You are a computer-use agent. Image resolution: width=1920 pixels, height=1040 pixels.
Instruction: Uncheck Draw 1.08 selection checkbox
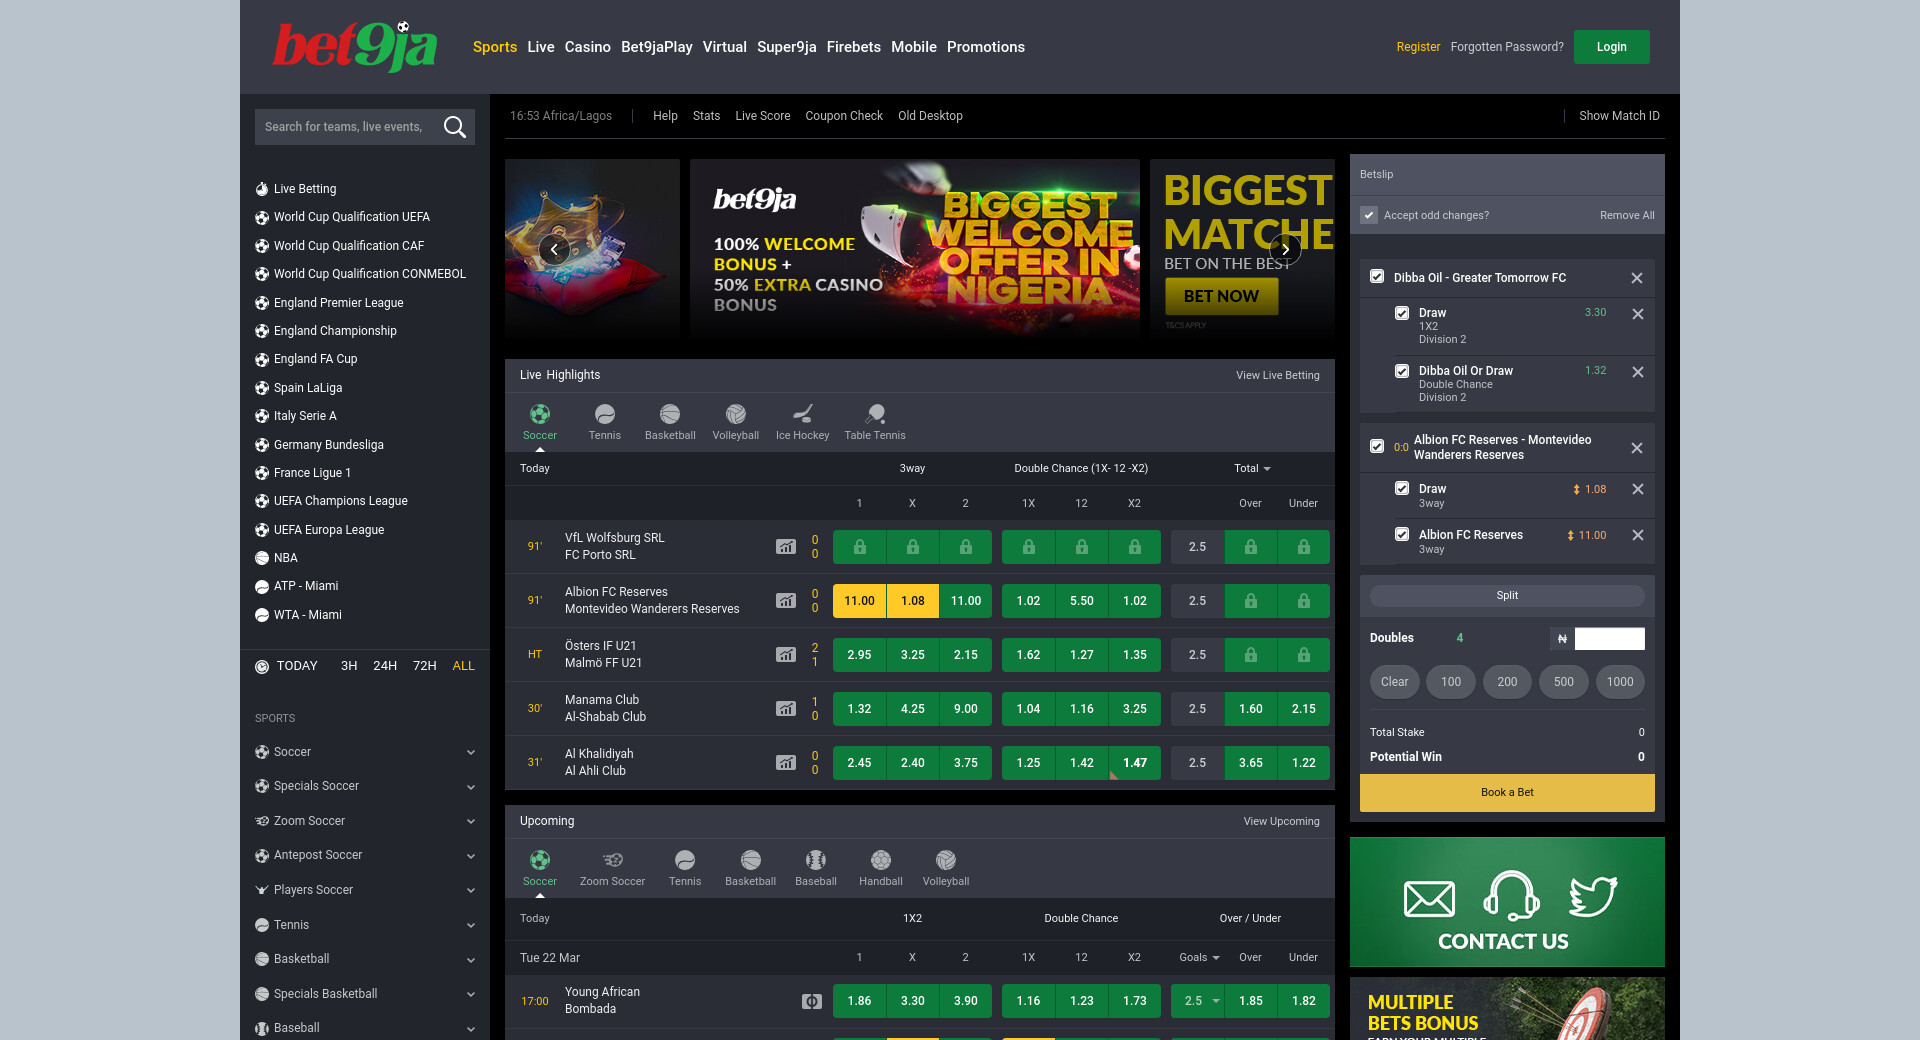(x=1402, y=488)
